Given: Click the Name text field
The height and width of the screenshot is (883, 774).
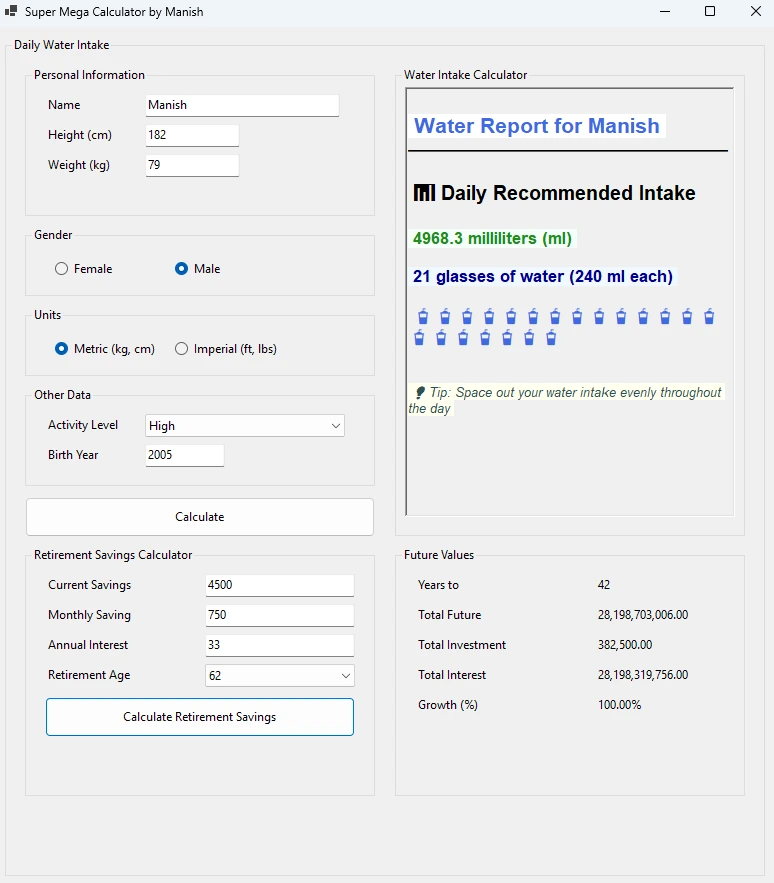Looking at the screenshot, I should (242, 105).
